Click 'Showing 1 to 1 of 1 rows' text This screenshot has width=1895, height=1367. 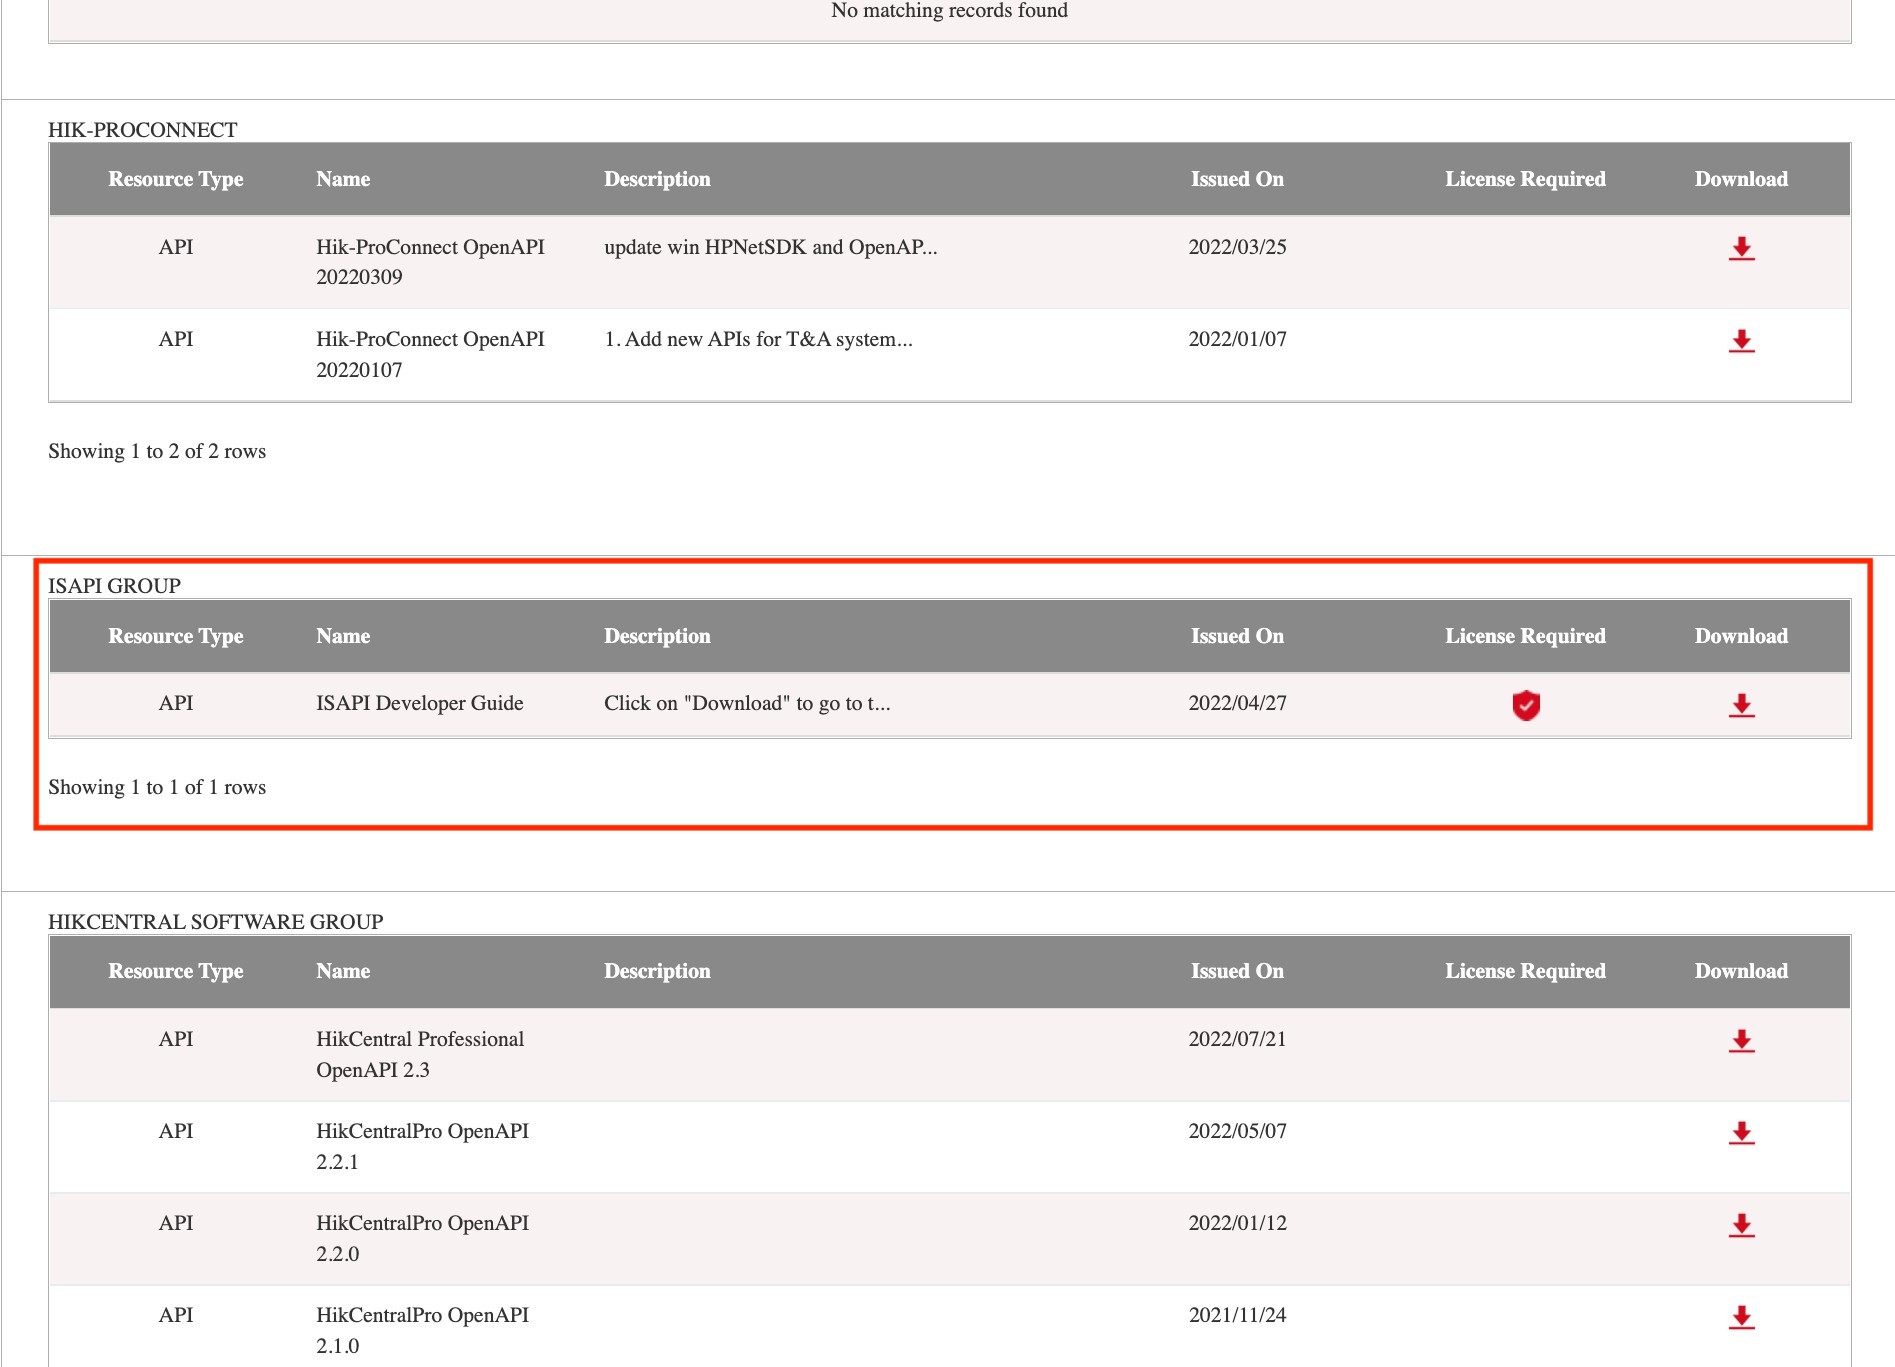pyautogui.click(x=157, y=787)
